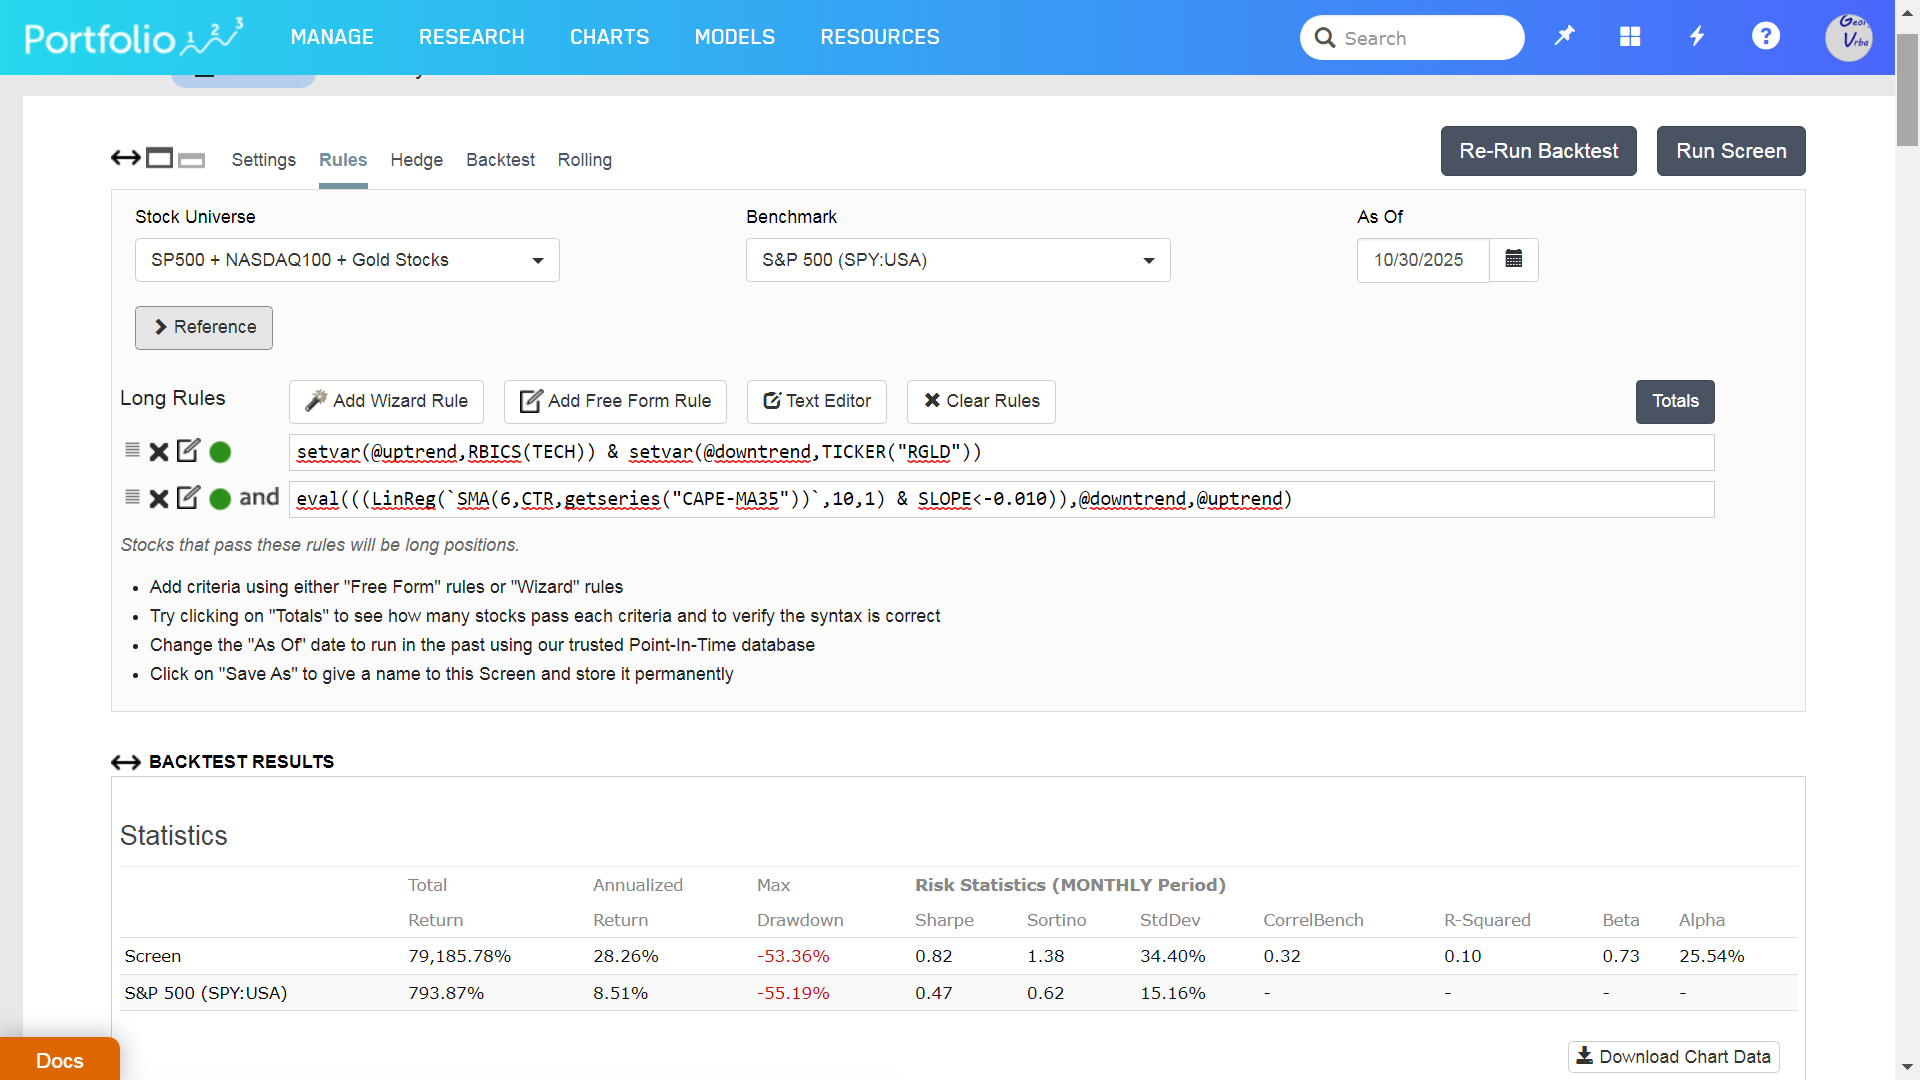Open the Stock Universe dropdown

pyautogui.click(x=347, y=260)
